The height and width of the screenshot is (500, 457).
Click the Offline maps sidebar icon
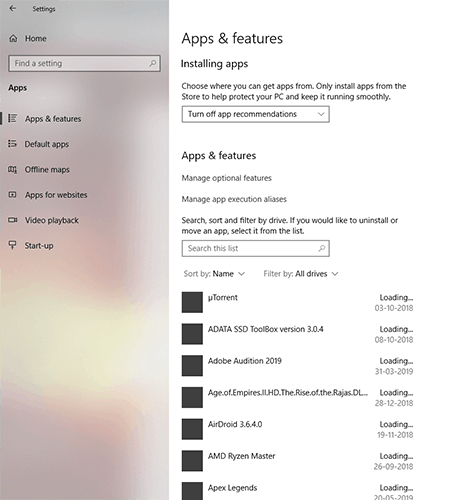pyautogui.click(x=12, y=169)
